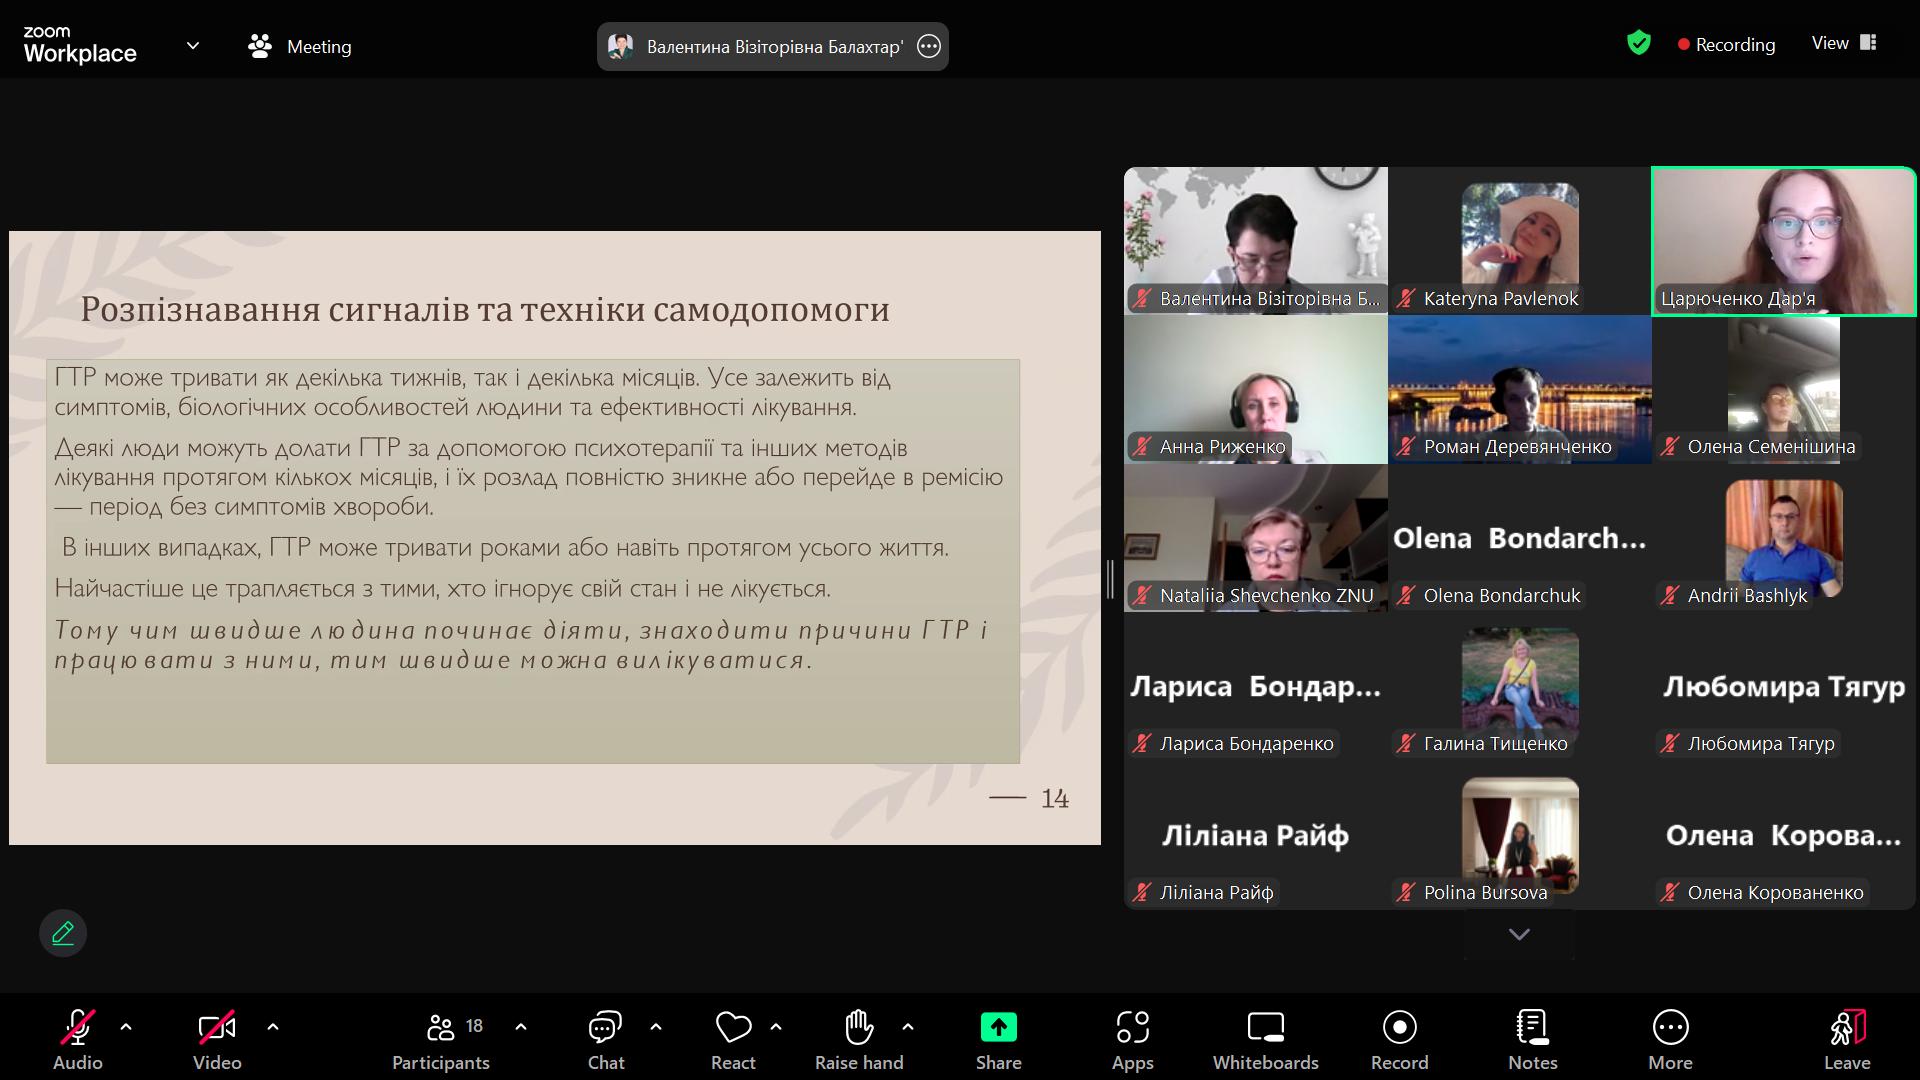Select Олена Корованенко participant tile
1920x1080 pixels.
1784,835
